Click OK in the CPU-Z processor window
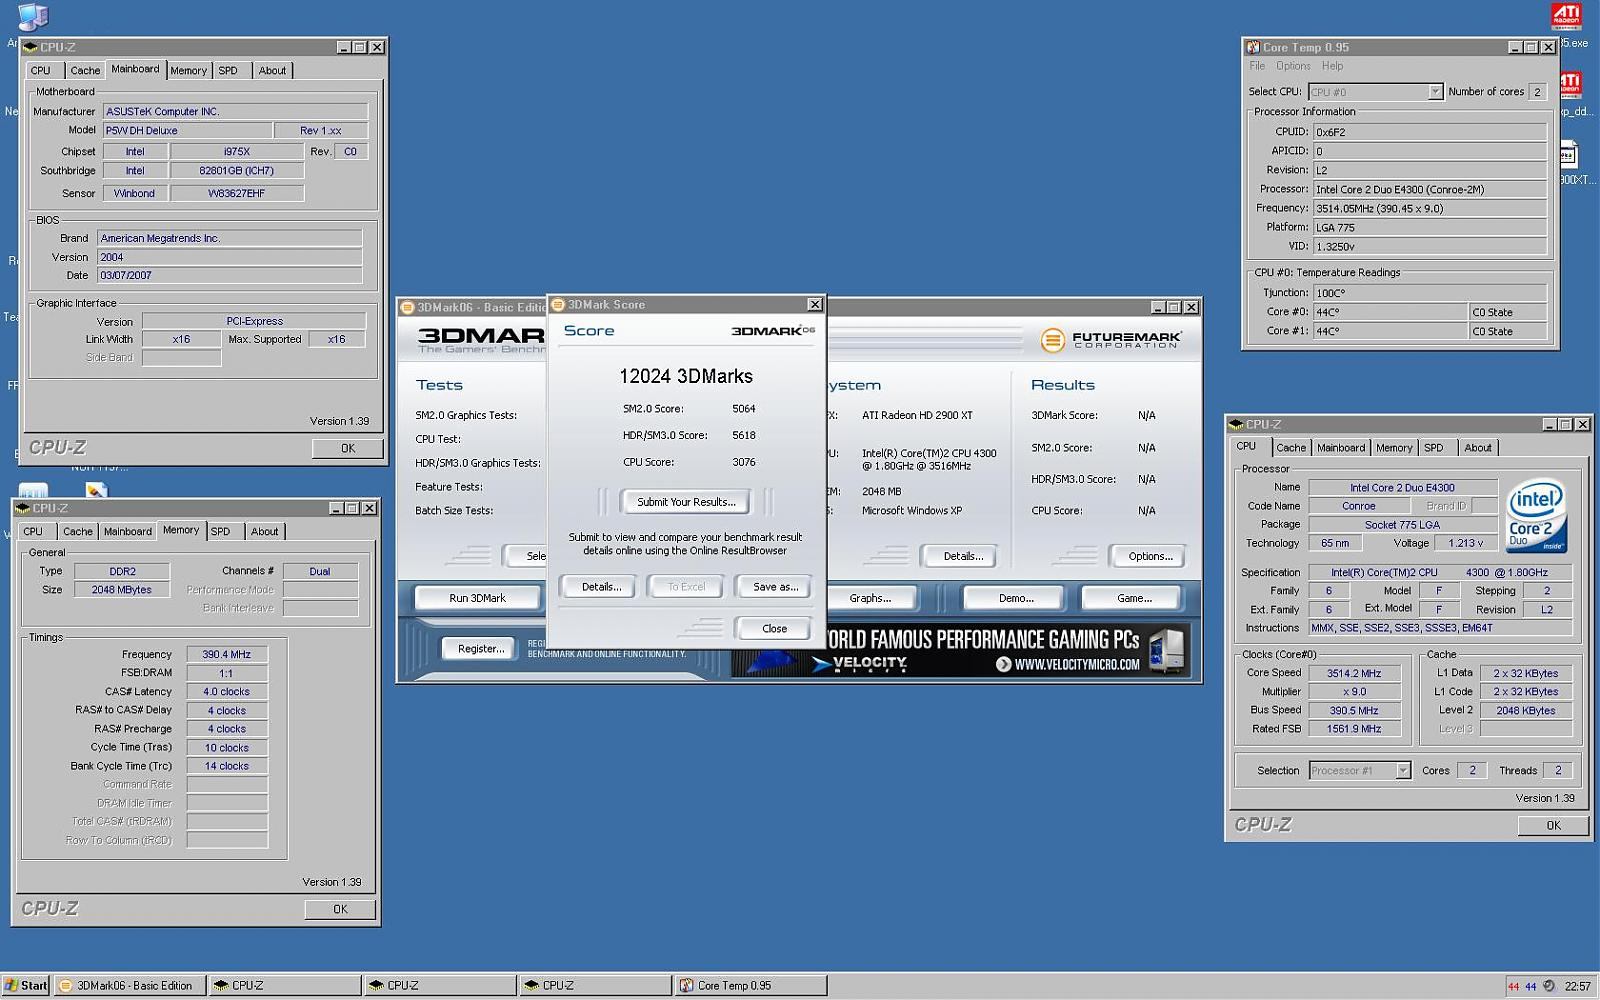 1553,825
